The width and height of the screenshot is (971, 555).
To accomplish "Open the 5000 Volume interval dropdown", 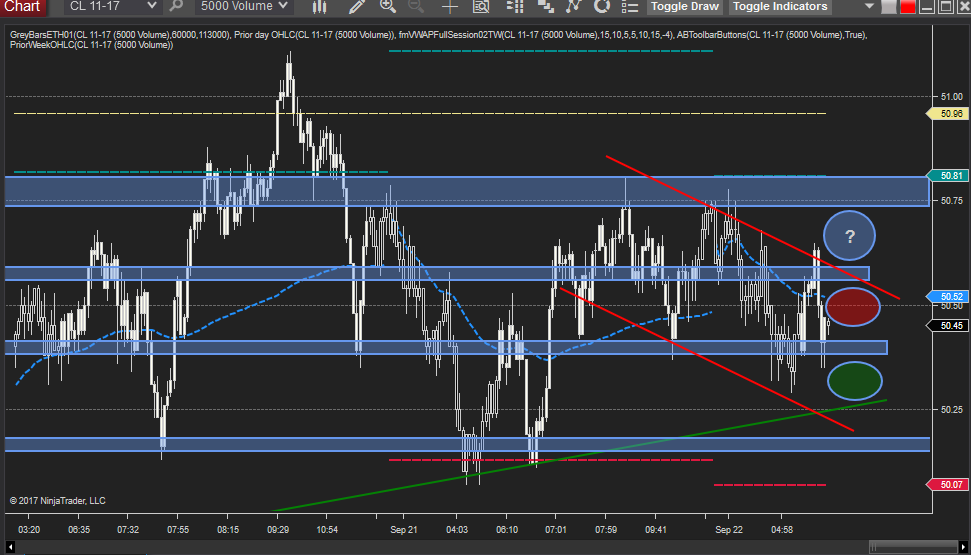I will click(243, 7).
